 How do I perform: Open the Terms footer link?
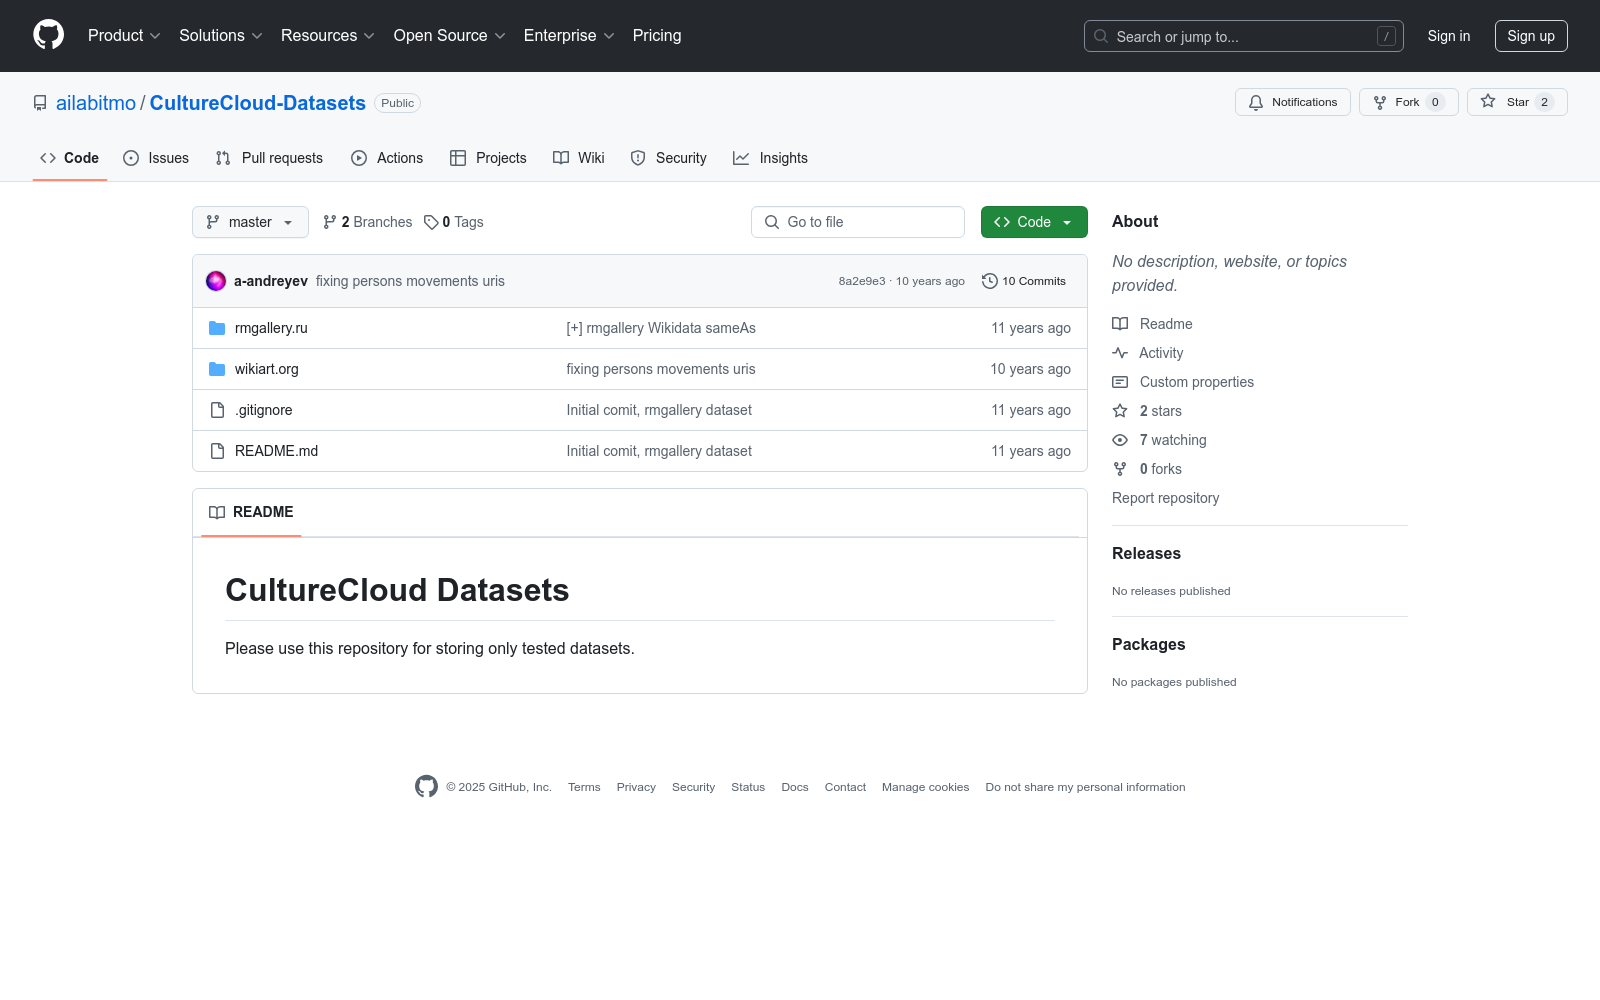coord(584,787)
